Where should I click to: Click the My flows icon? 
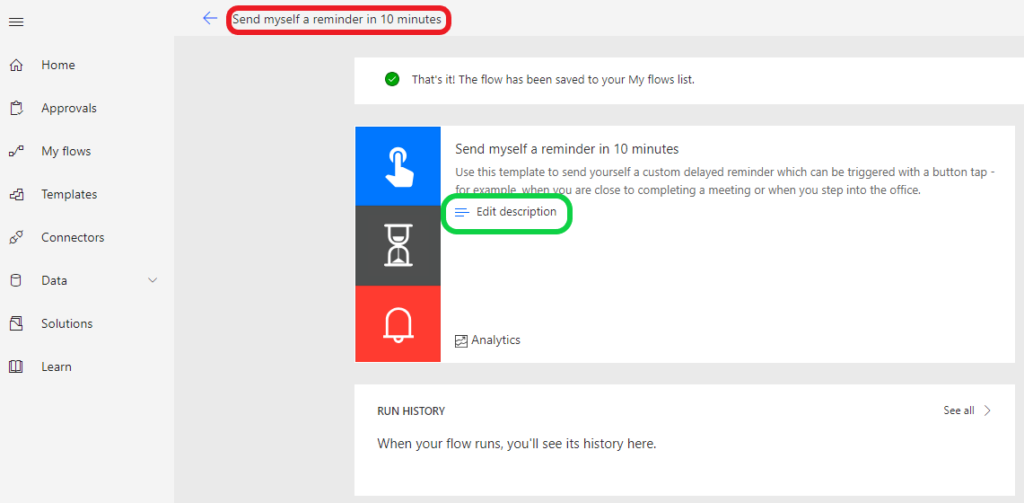[x=16, y=152]
